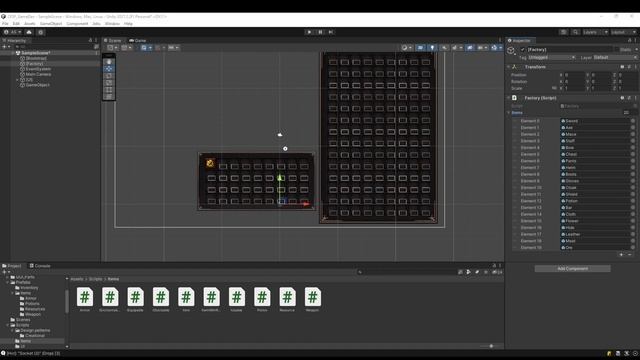Toggle the Factory object active checkbox
The image size is (640, 360).
coord(523,50)
